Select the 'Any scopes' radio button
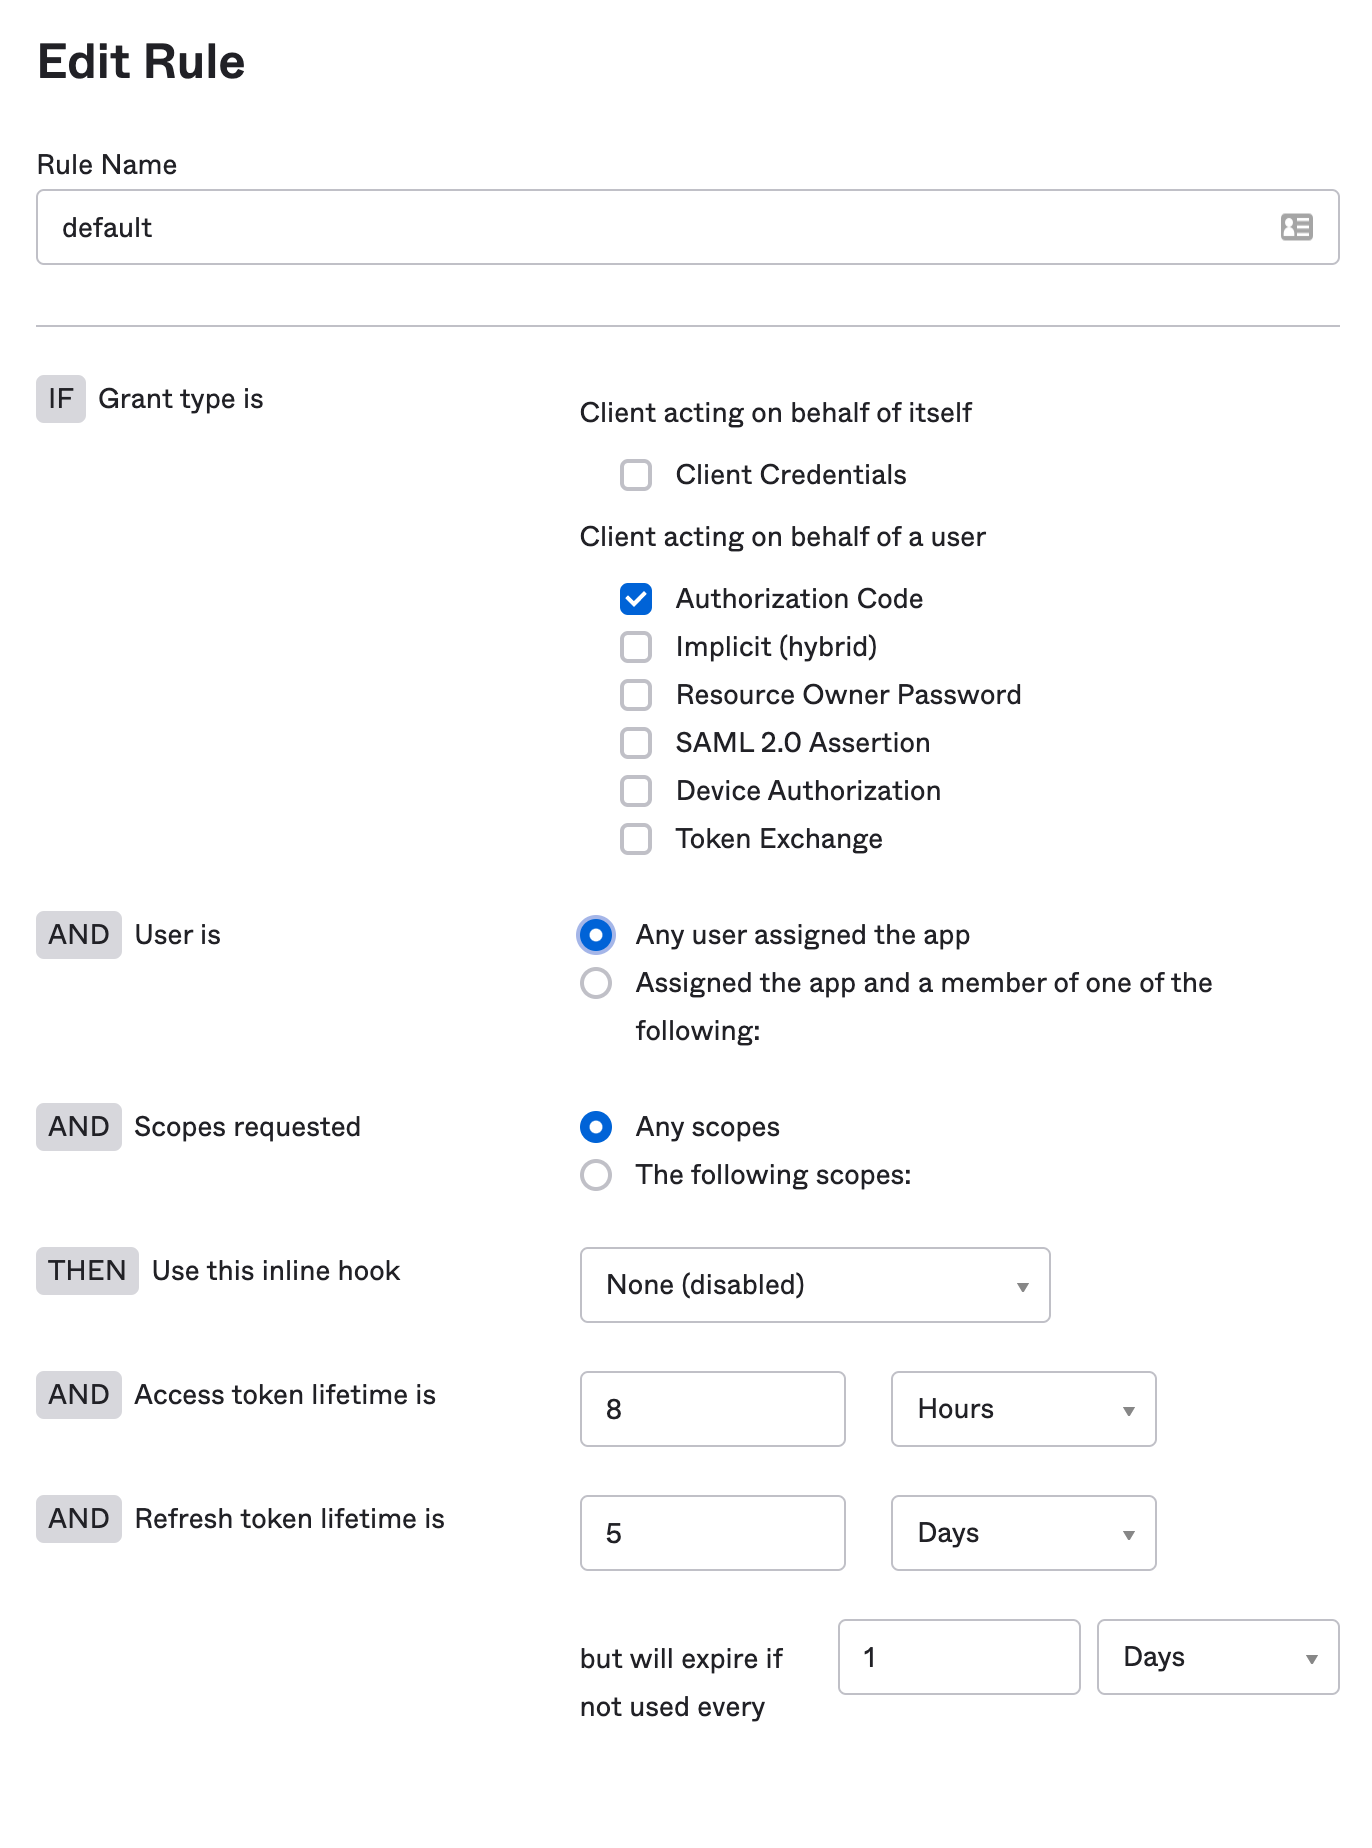 [x=596, y=1127]
